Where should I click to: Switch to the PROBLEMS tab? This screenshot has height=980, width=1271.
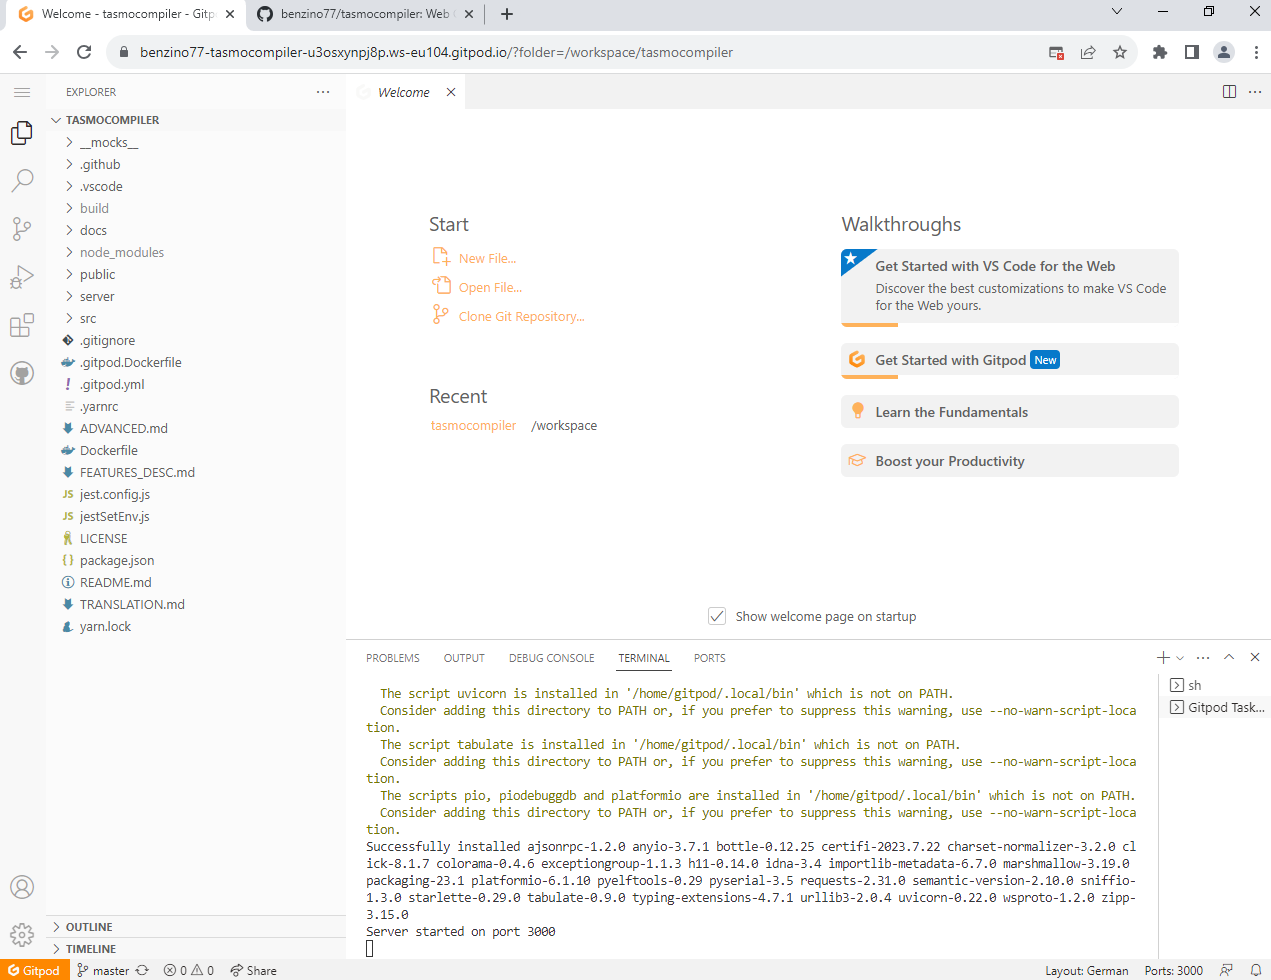pyautogui.click(x=393, y=658)
